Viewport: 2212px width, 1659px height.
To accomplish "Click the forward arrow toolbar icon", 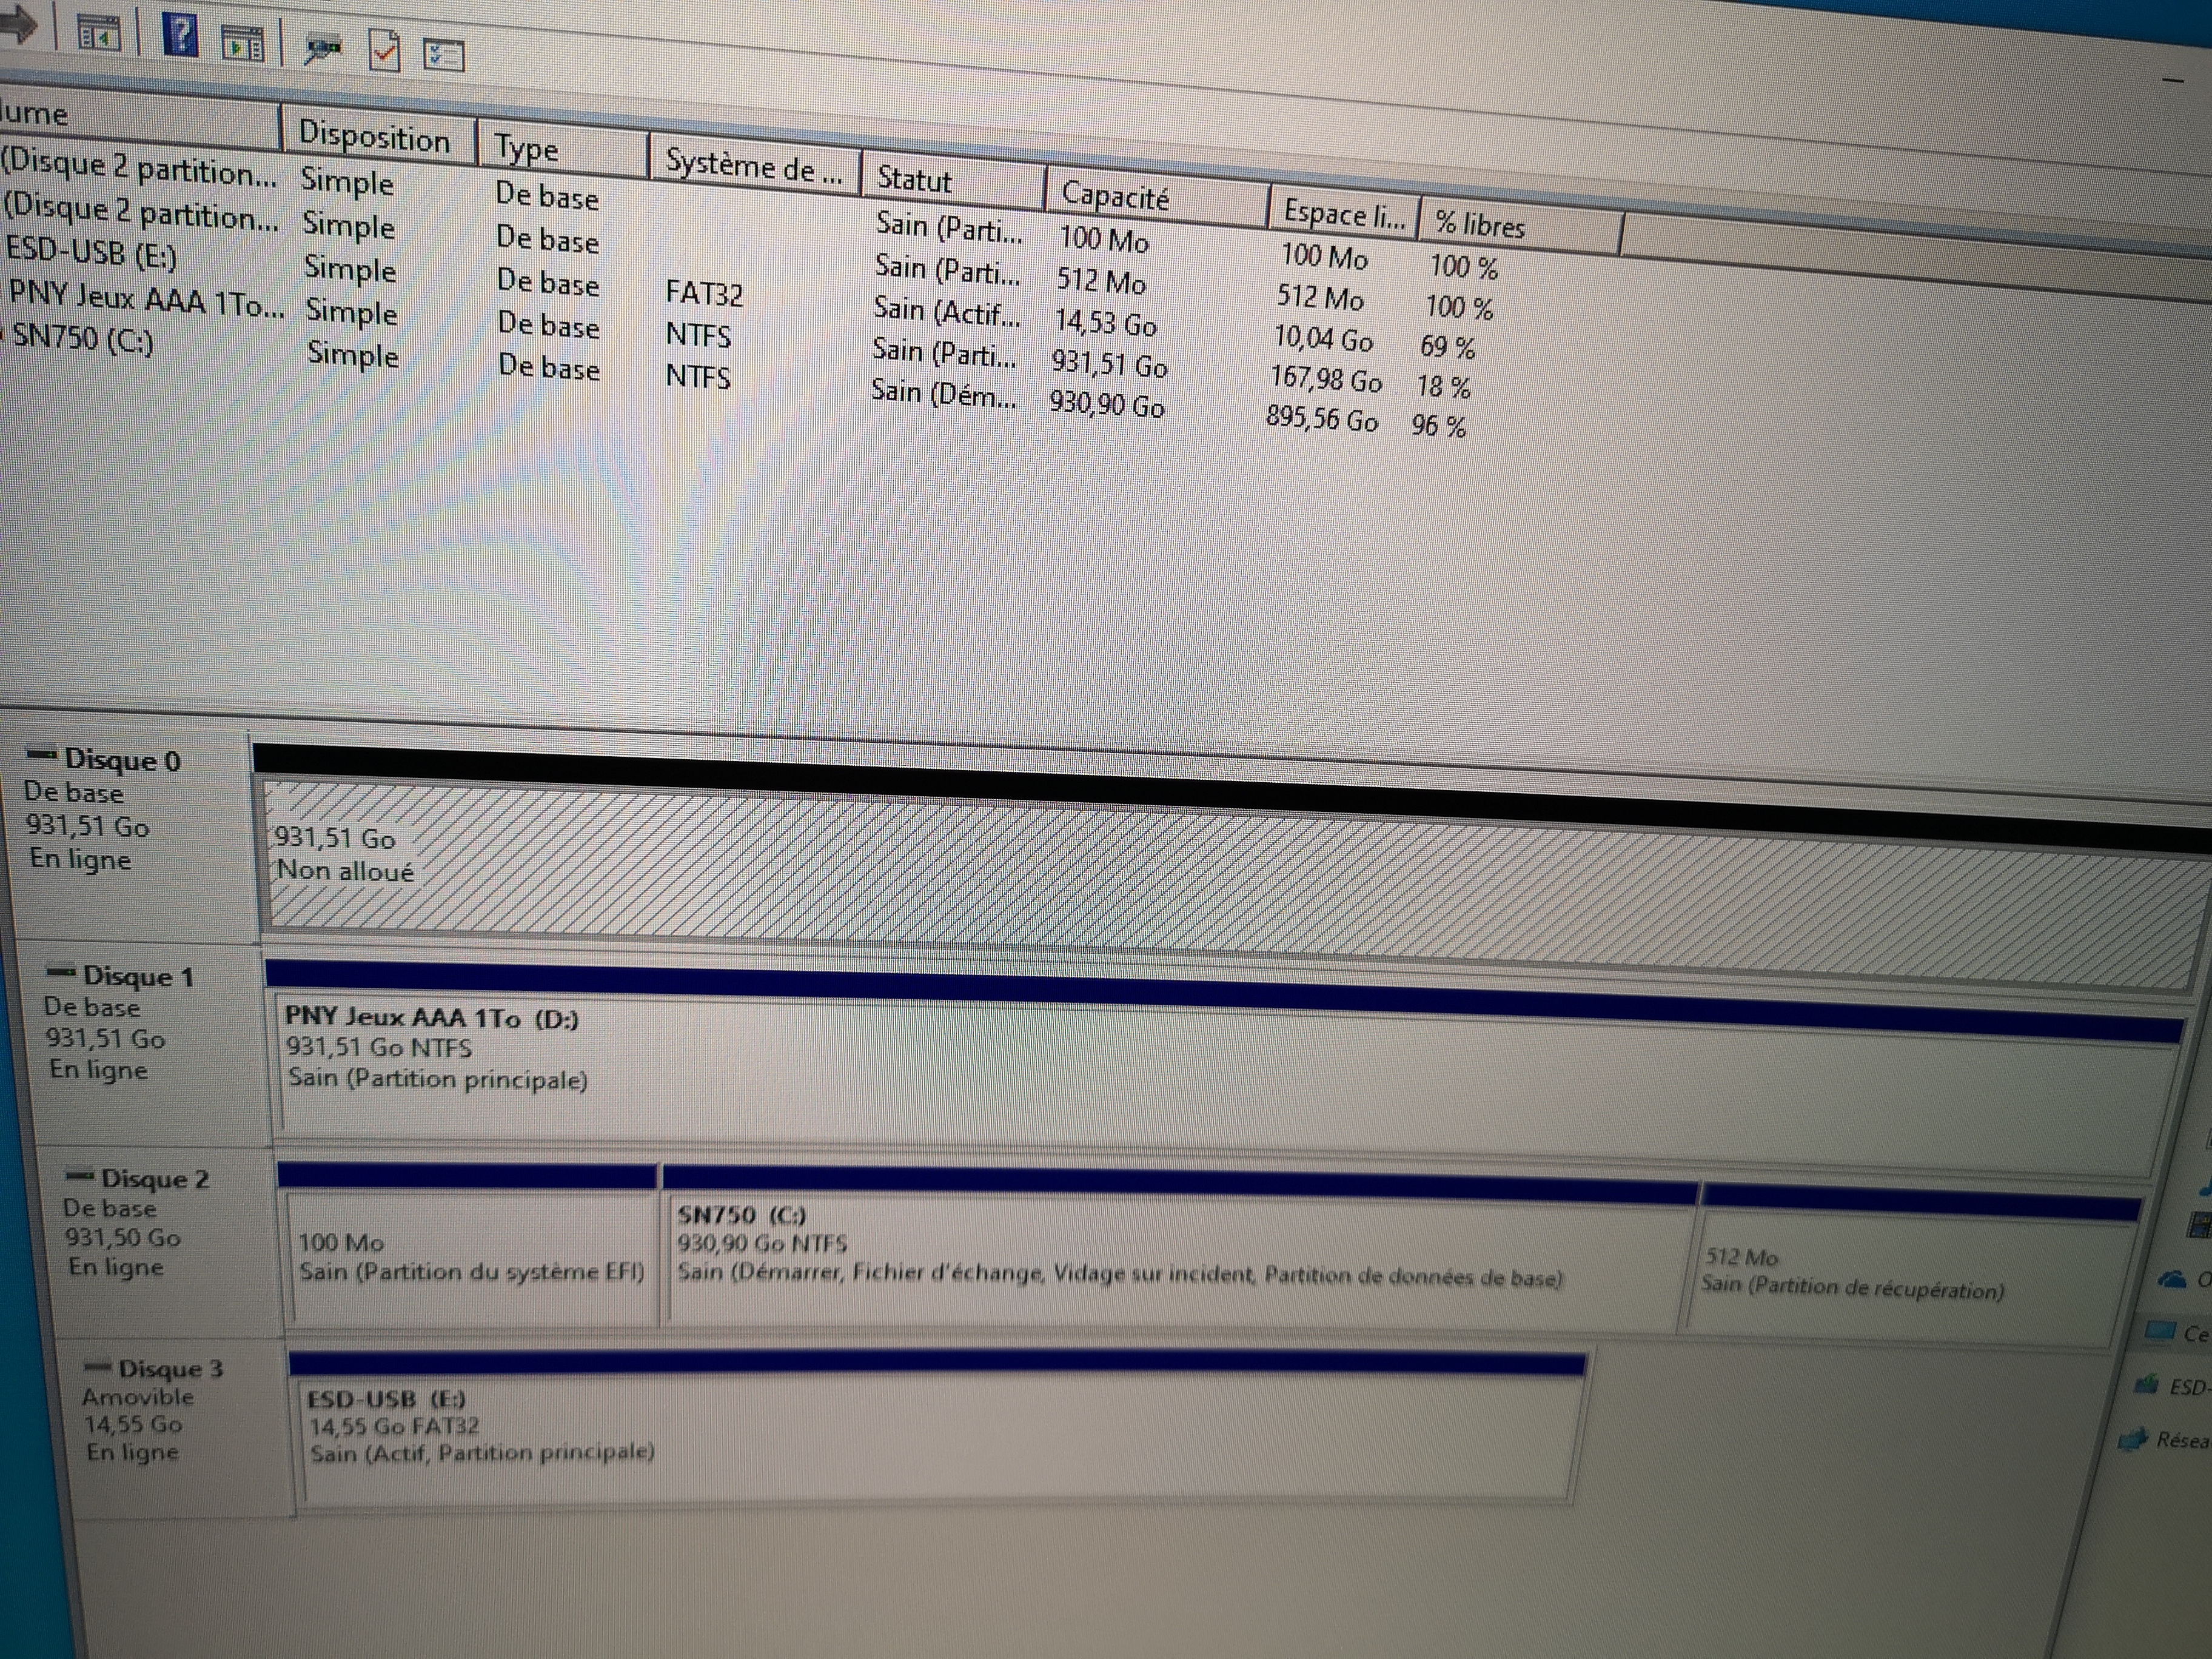I will (x=18, y=24).
